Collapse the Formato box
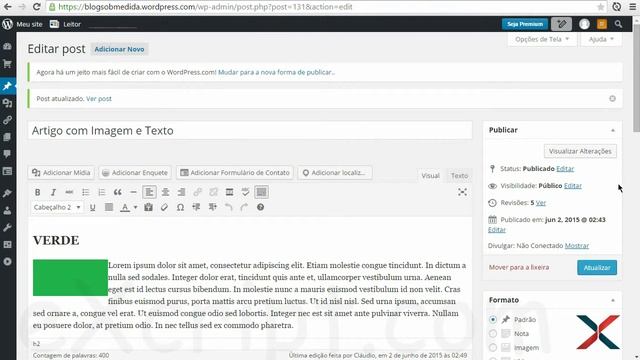The width and height of the screenshot is (640, 360). (613, 300)
